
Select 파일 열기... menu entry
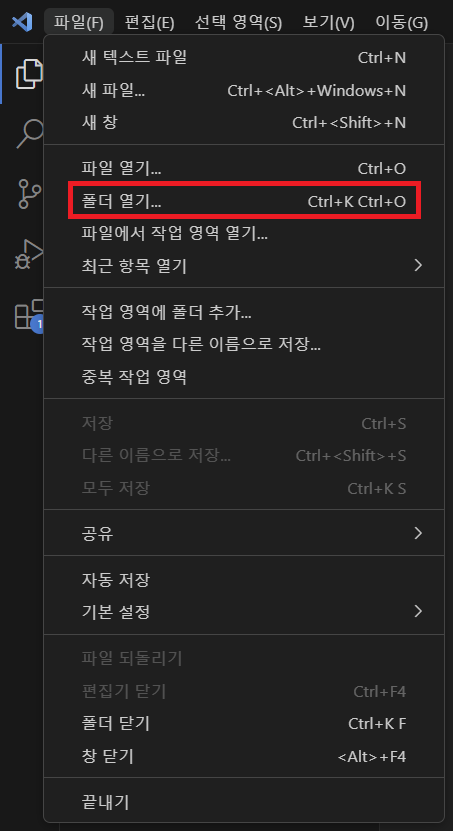(244, 169)
